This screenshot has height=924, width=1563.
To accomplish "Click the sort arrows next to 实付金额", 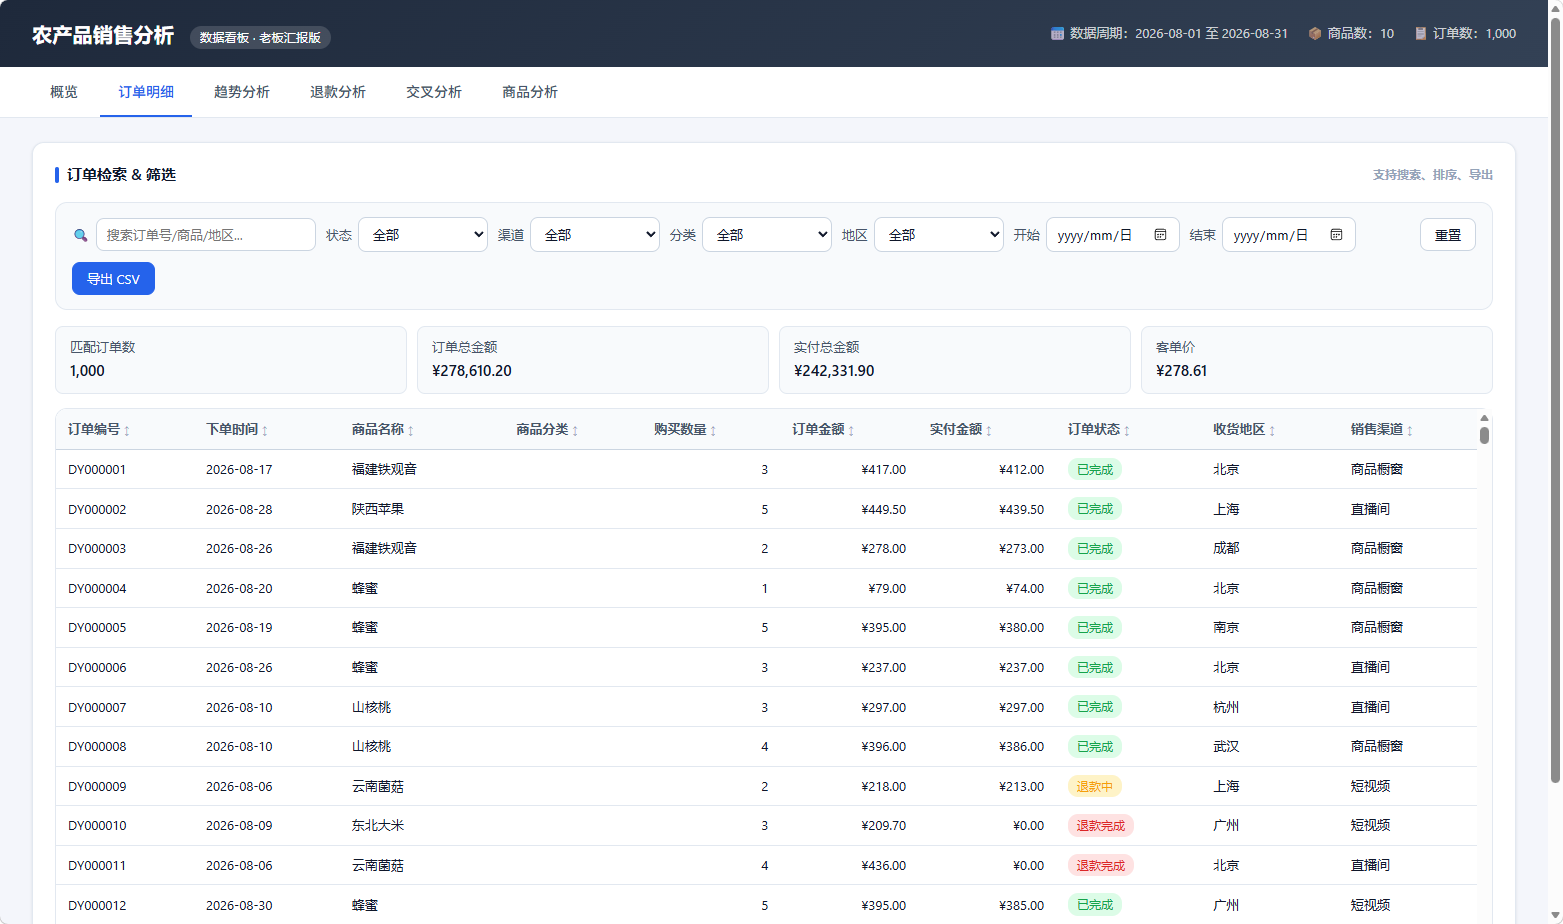I will [989, 430].
